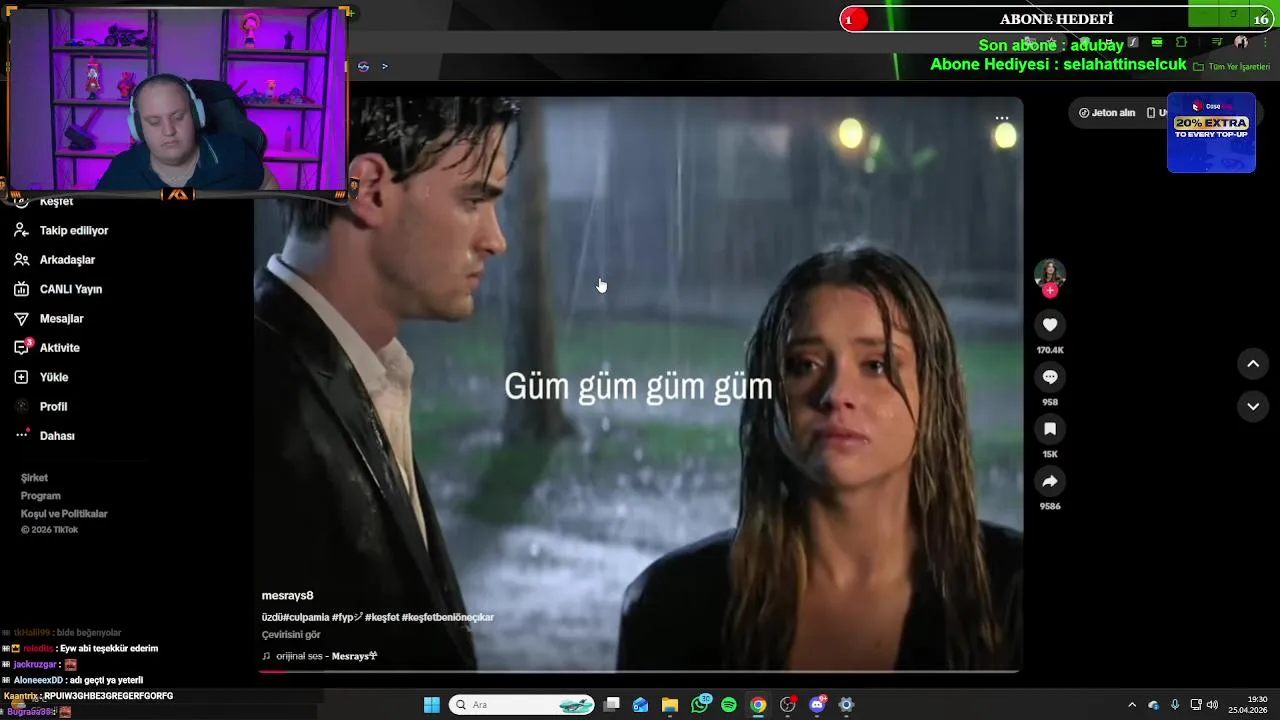Open Tüm Yer İşaretleri bookmarks folder
Screen dimensions: 1280x720
pos(1232,66)
